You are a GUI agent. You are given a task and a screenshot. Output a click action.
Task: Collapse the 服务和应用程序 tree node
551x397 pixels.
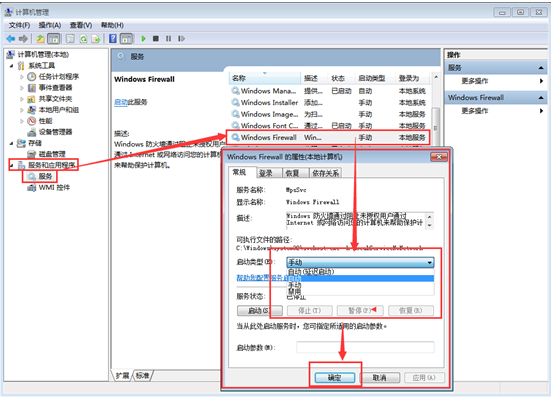(x=12, y=165)
